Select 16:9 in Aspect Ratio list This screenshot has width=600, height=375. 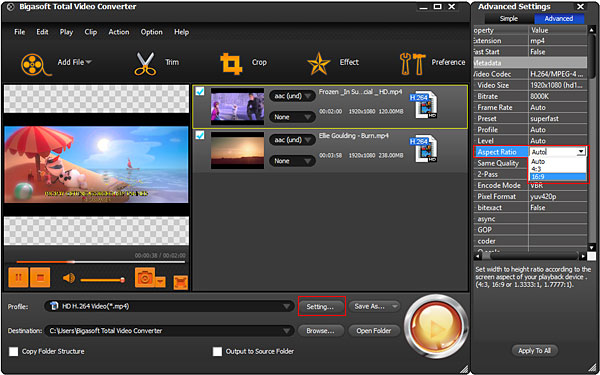click(558, 177)
